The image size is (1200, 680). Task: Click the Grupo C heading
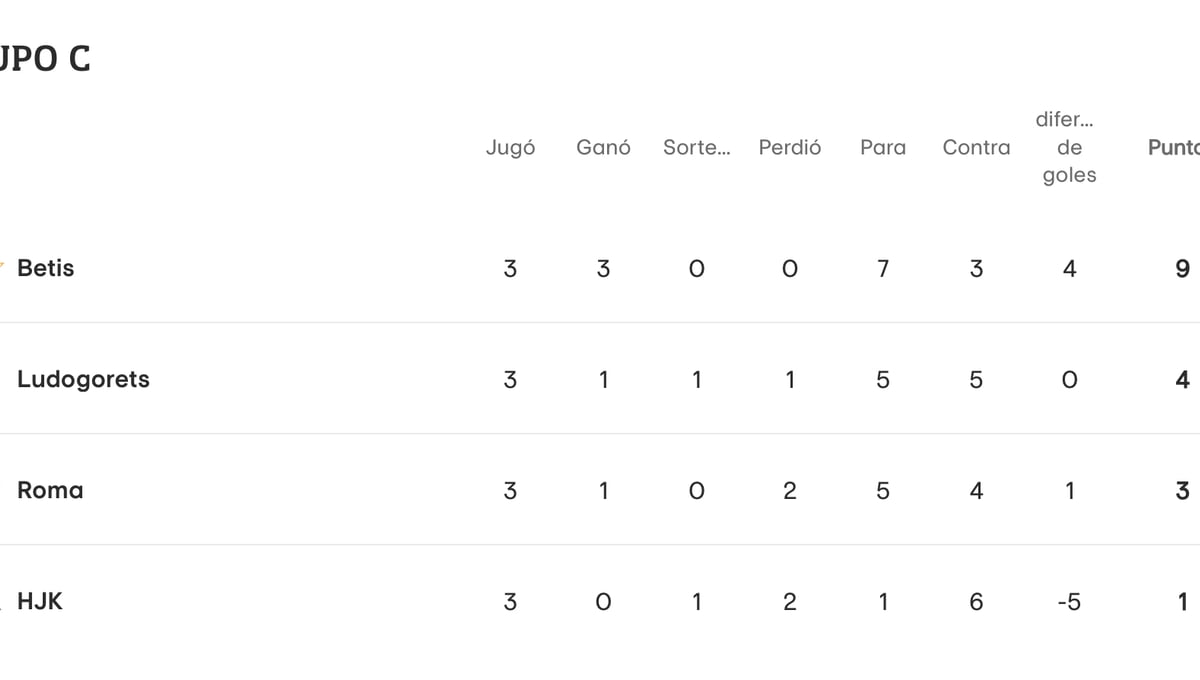pyautogui.click(x=45, y=59)
